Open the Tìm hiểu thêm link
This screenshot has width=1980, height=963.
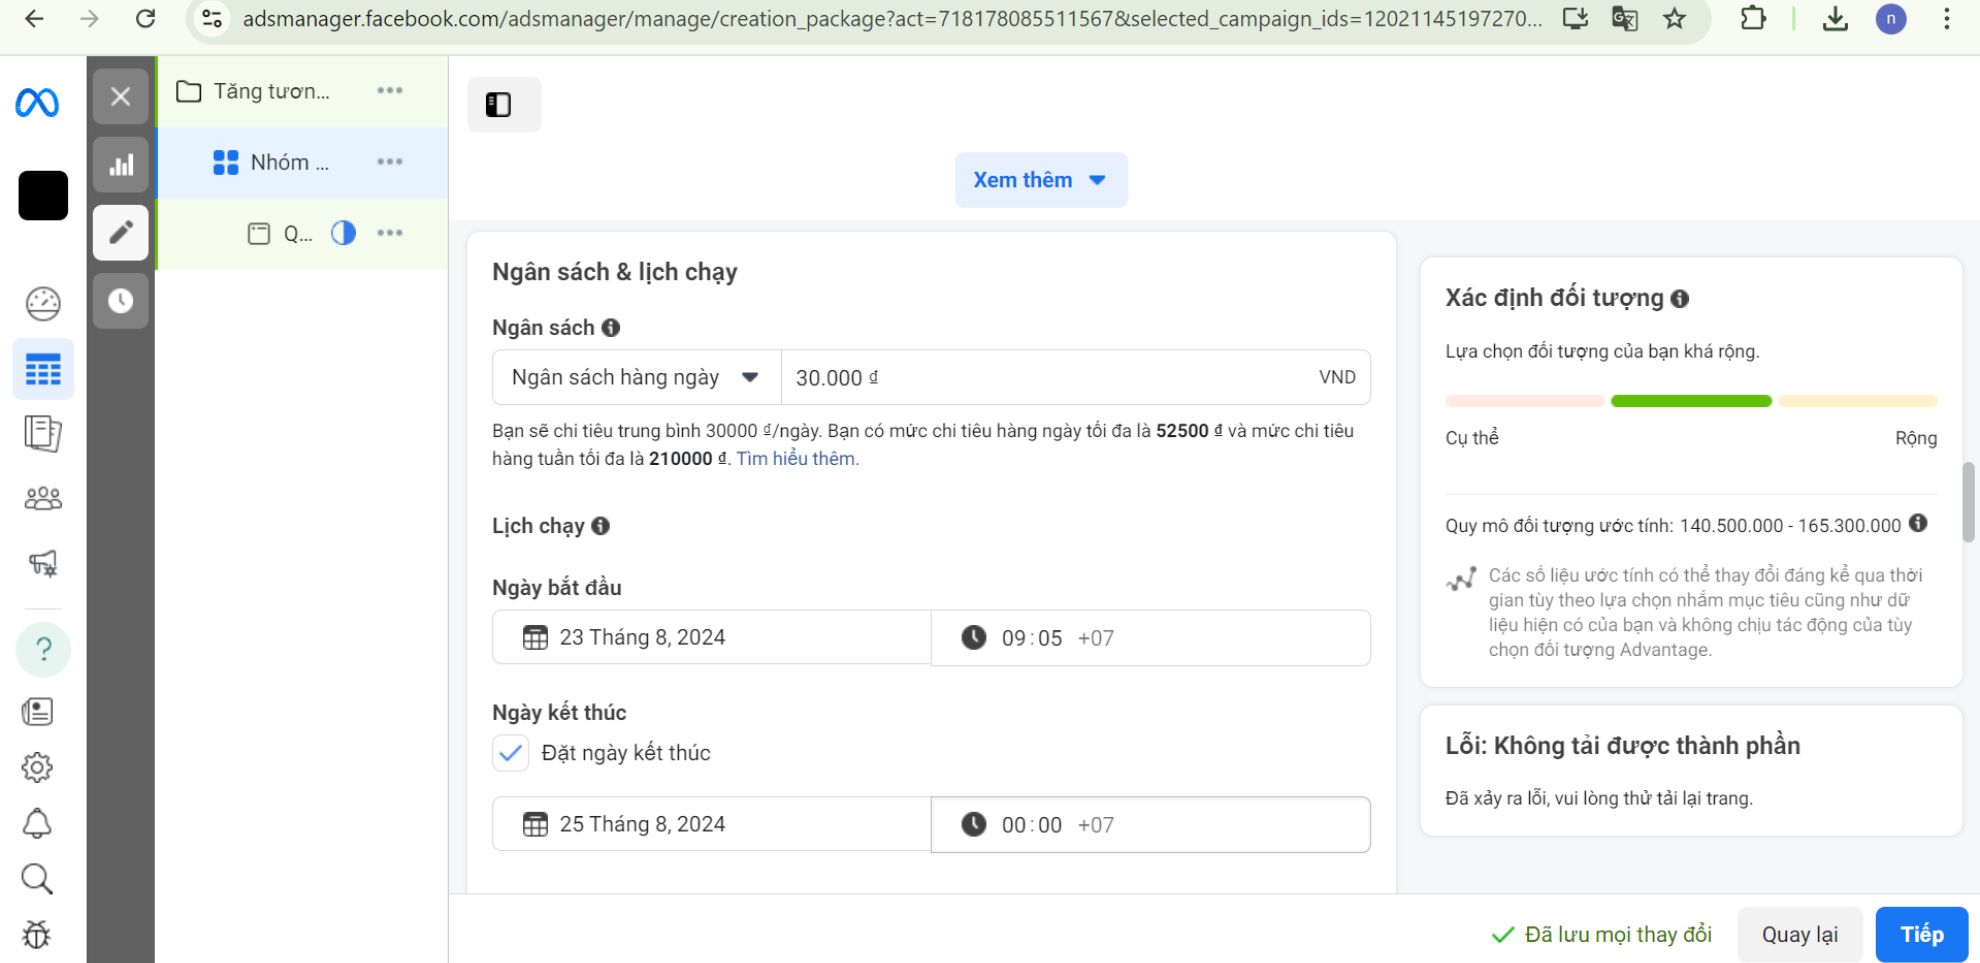pyautogui.click(x=796, y=459)
